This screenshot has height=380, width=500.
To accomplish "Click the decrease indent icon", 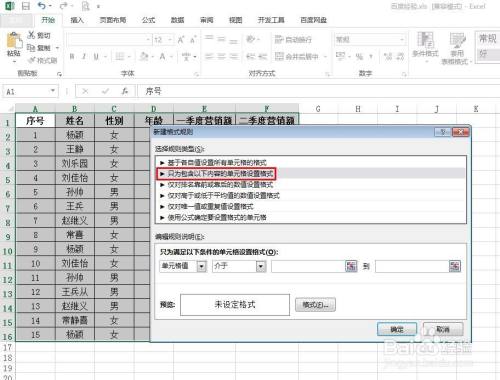I will 251,56.
